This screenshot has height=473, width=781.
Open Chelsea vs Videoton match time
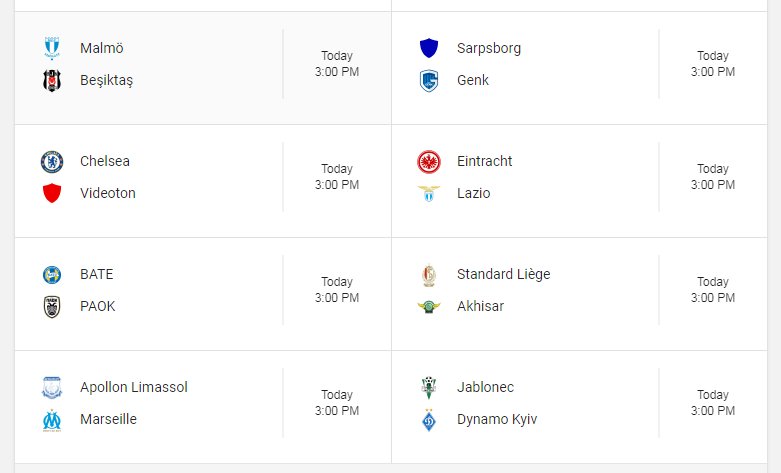coord(337,177)
